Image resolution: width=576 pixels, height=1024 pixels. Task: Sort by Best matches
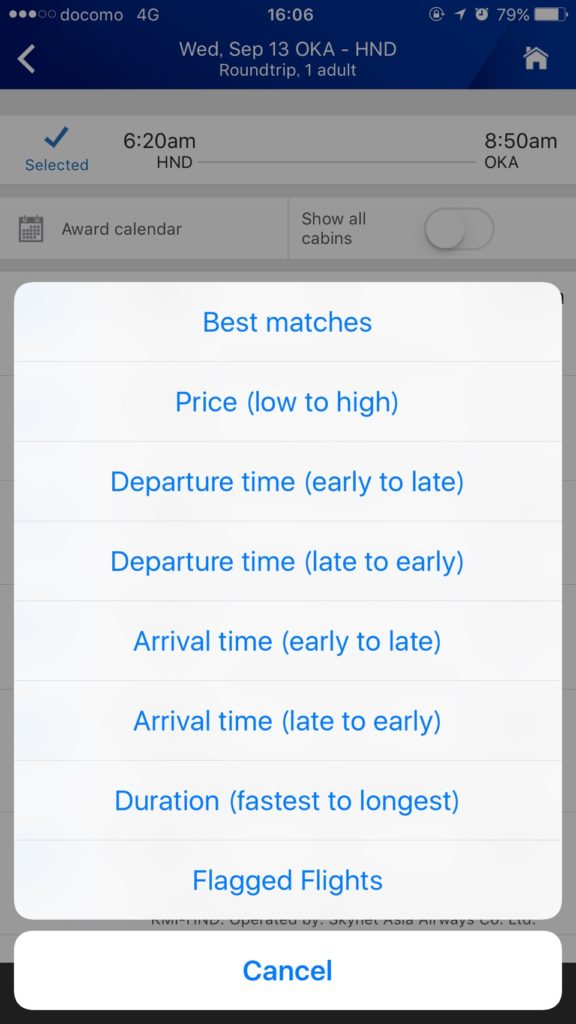(x=287, y=322)
